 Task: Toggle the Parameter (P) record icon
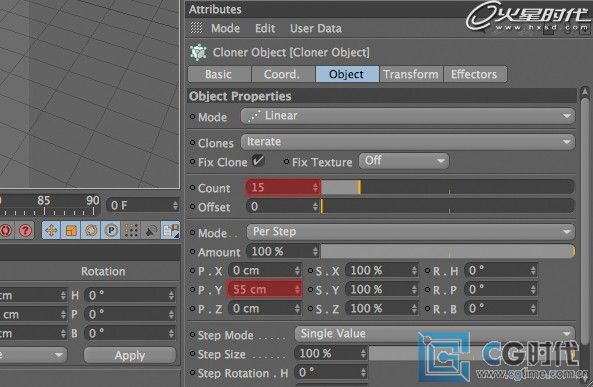(x=111, y=230)
